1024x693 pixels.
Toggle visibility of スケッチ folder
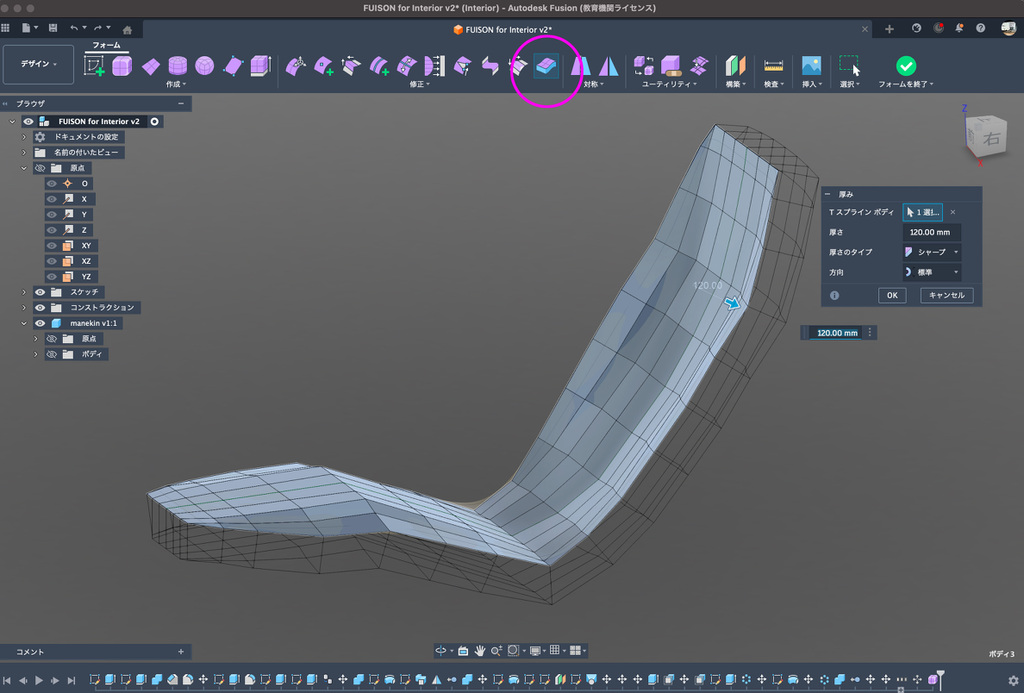(40, 292)
